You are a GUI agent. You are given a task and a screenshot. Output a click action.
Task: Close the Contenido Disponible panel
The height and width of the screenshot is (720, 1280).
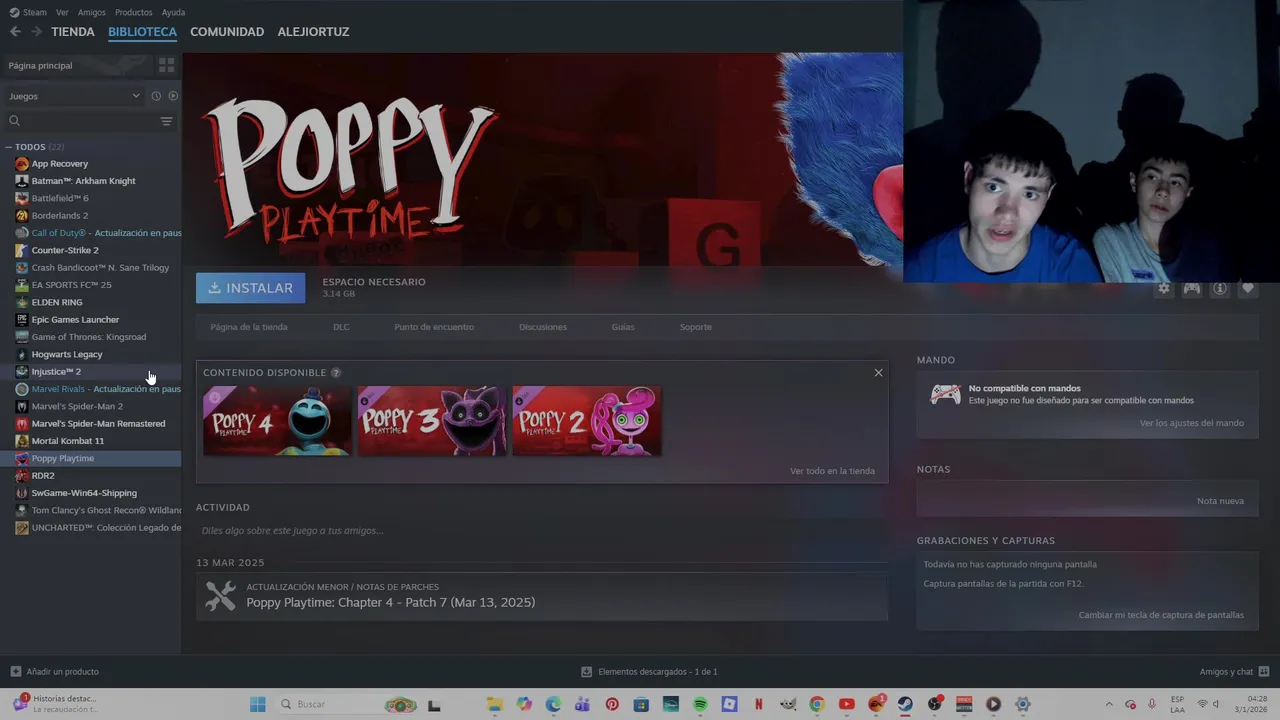[878, 373]
